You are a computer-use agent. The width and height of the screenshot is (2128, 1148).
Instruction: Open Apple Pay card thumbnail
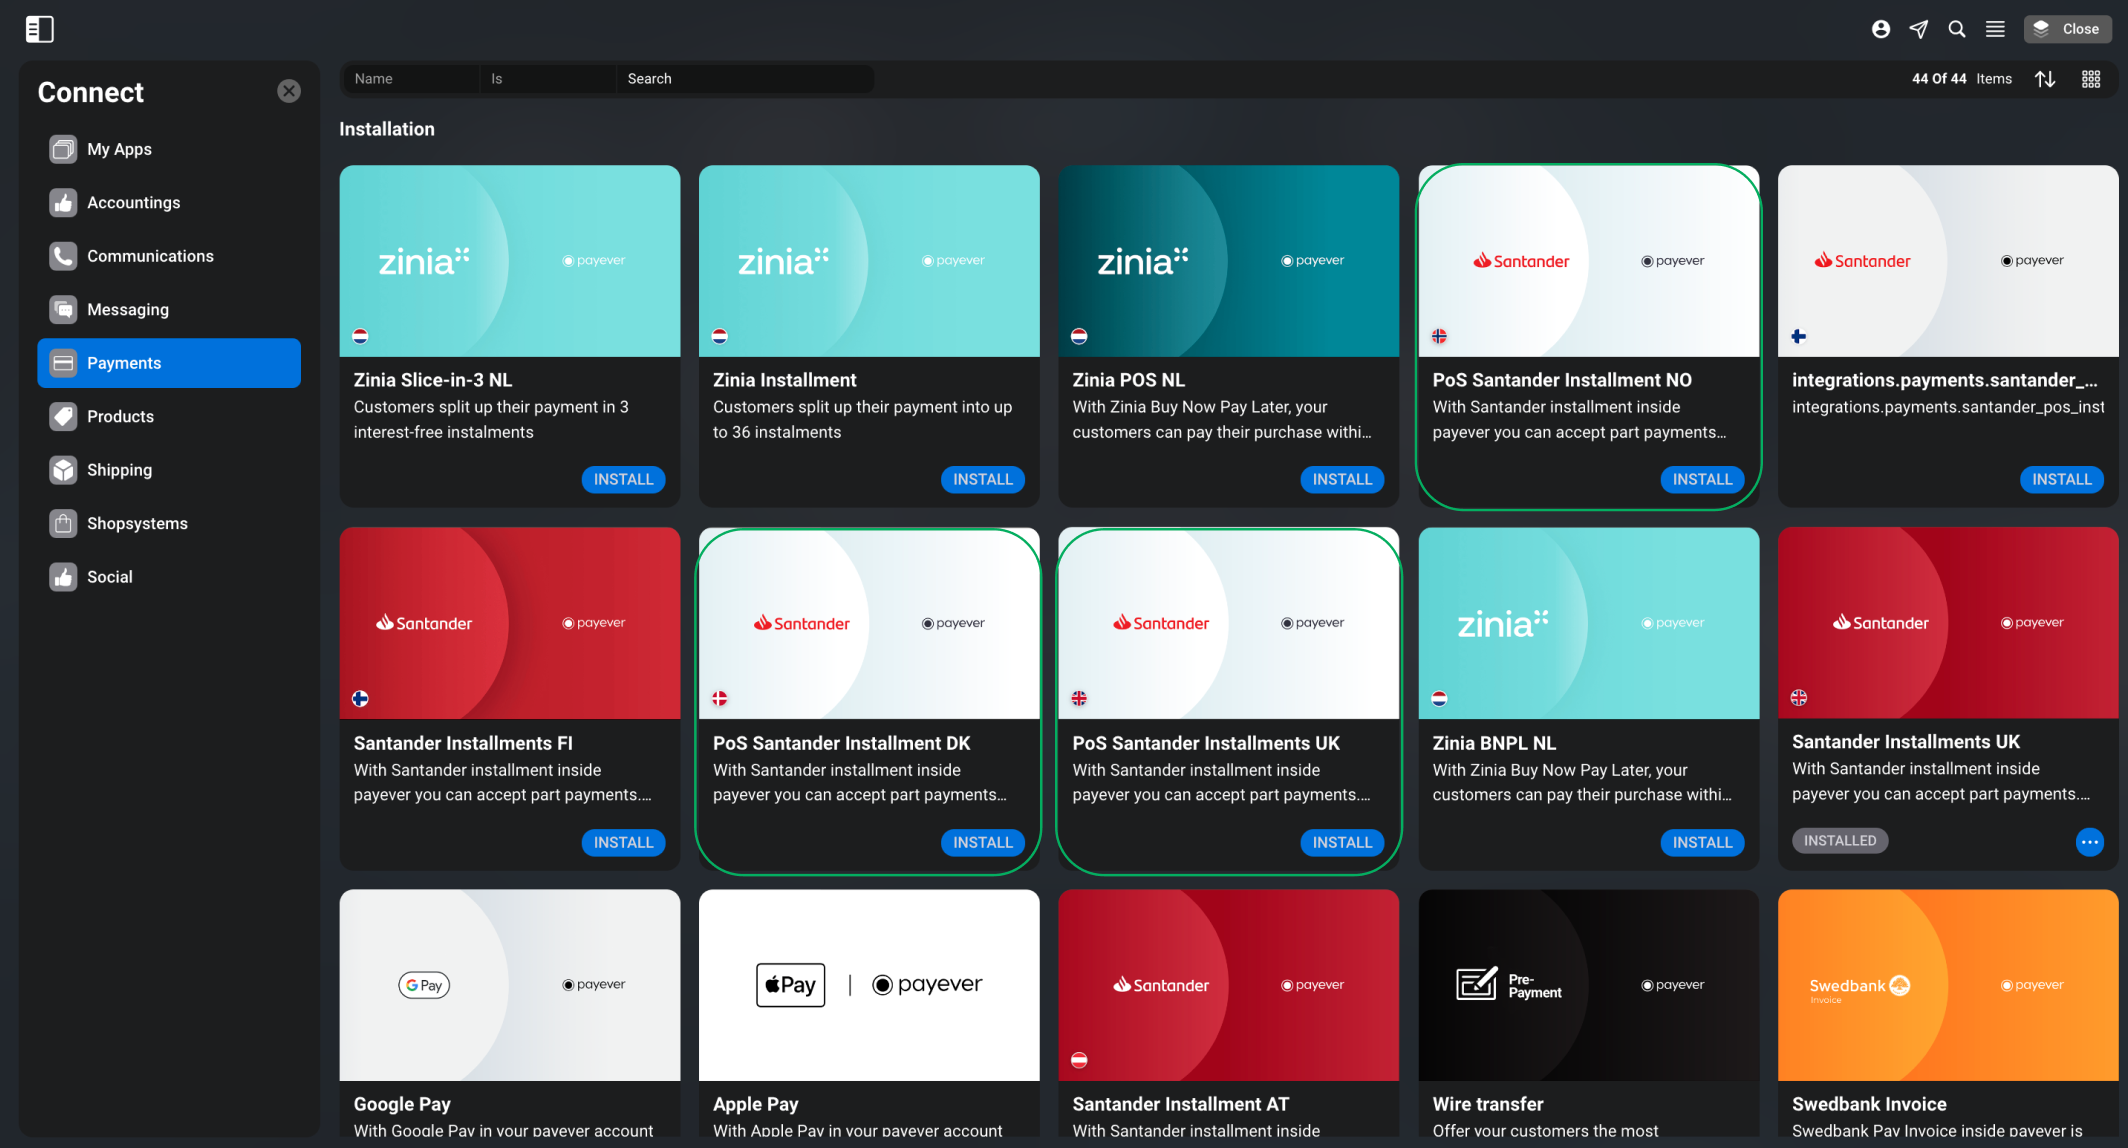click(x=869, y=985)
